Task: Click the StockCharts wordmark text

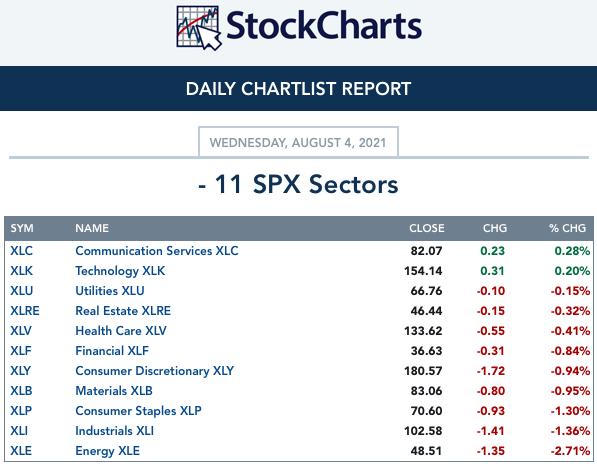Action: point(324,26)
